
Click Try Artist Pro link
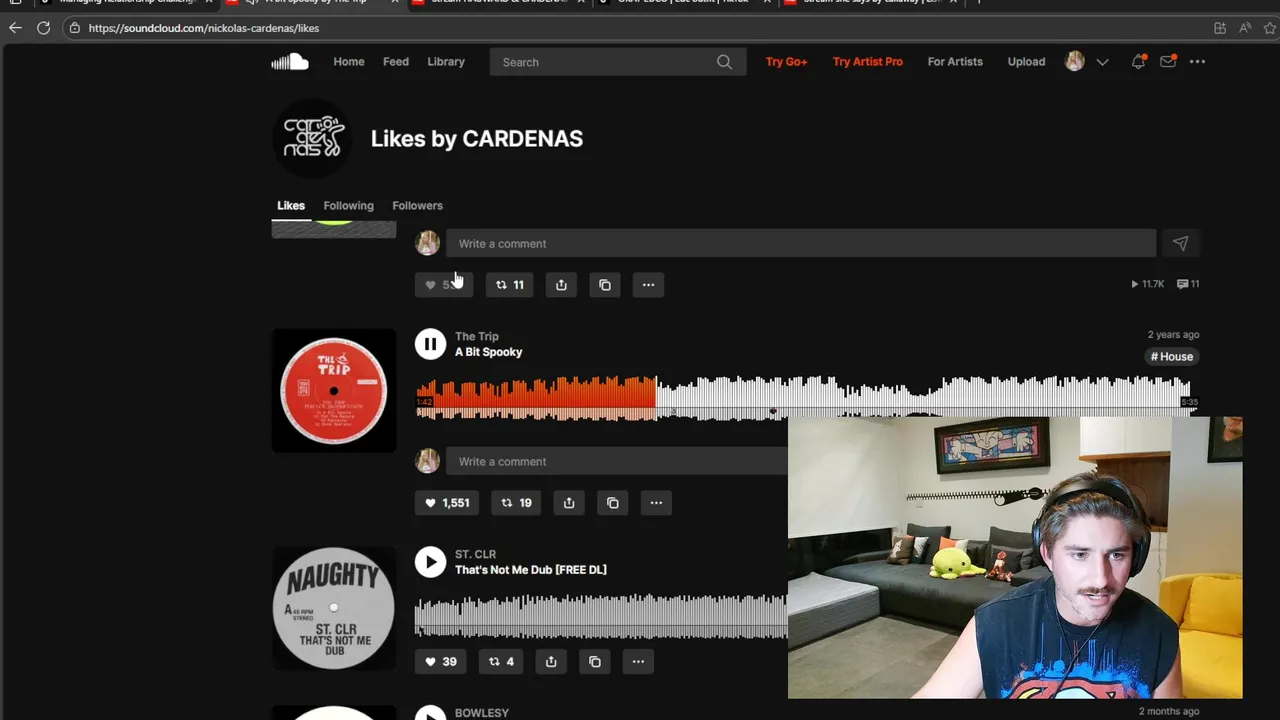(x=867, y=62)
